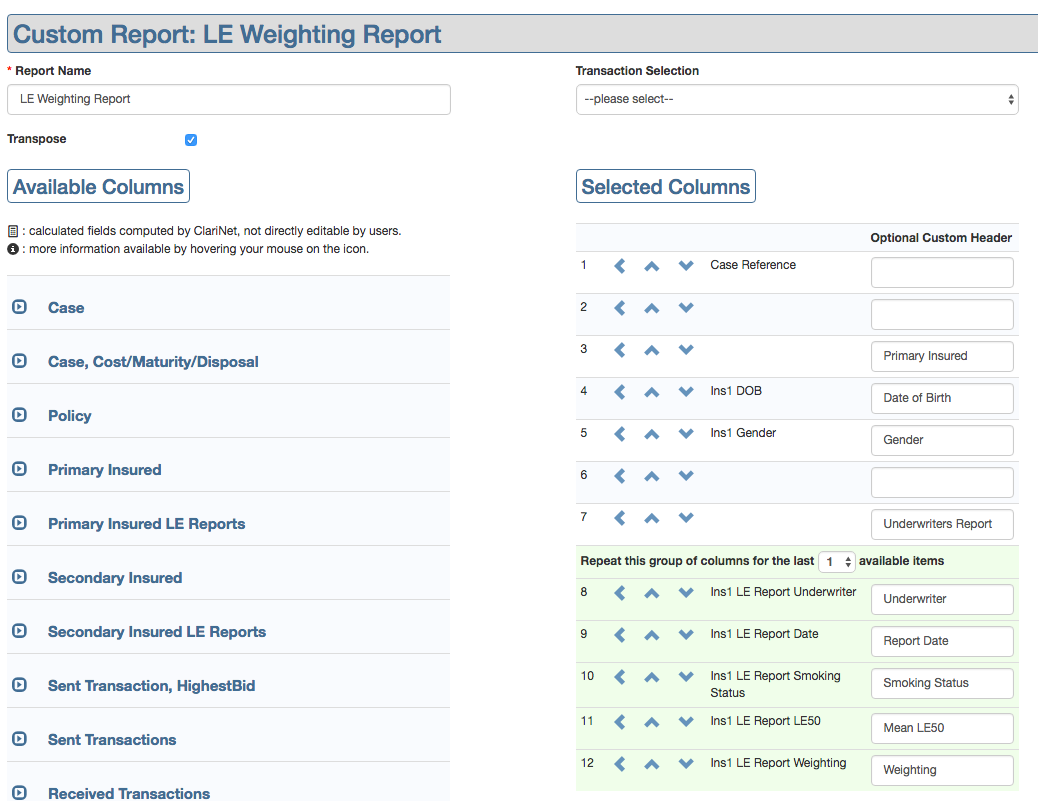This screenshot has width=1038, height=801.
Task: Edit the Date of Birth custom header
Action: pos(941,398)
